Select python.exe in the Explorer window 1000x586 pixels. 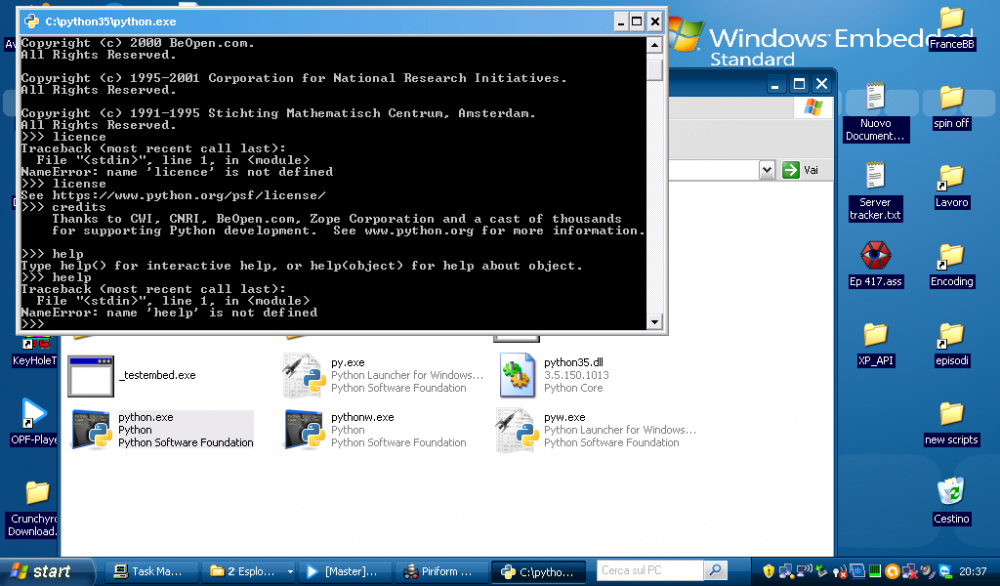coord(163,429)
